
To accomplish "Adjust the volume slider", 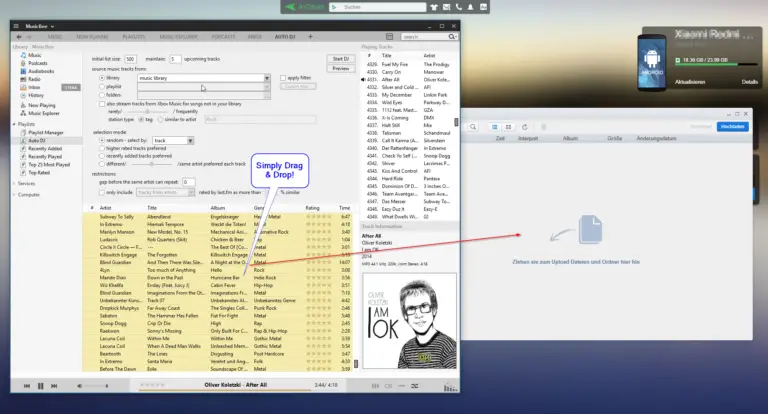I will 97,386.
